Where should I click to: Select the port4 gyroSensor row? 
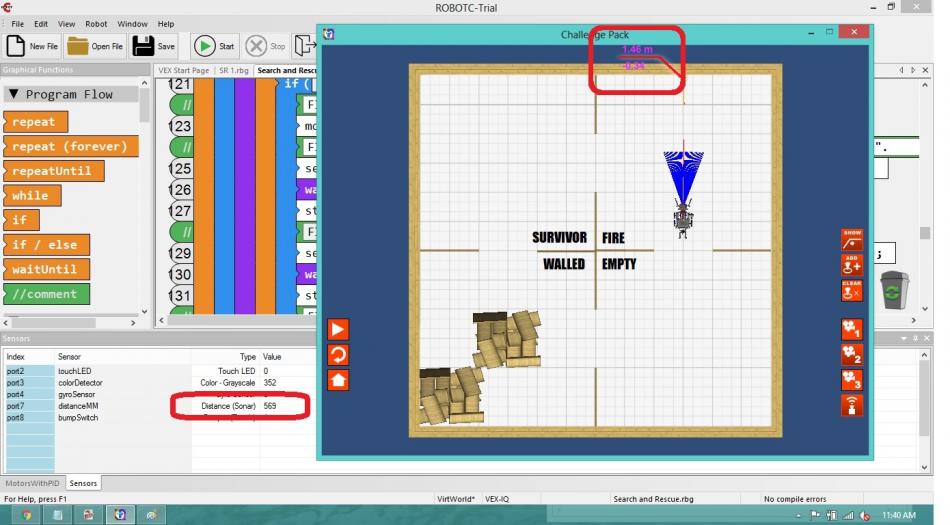pos(158,394)
